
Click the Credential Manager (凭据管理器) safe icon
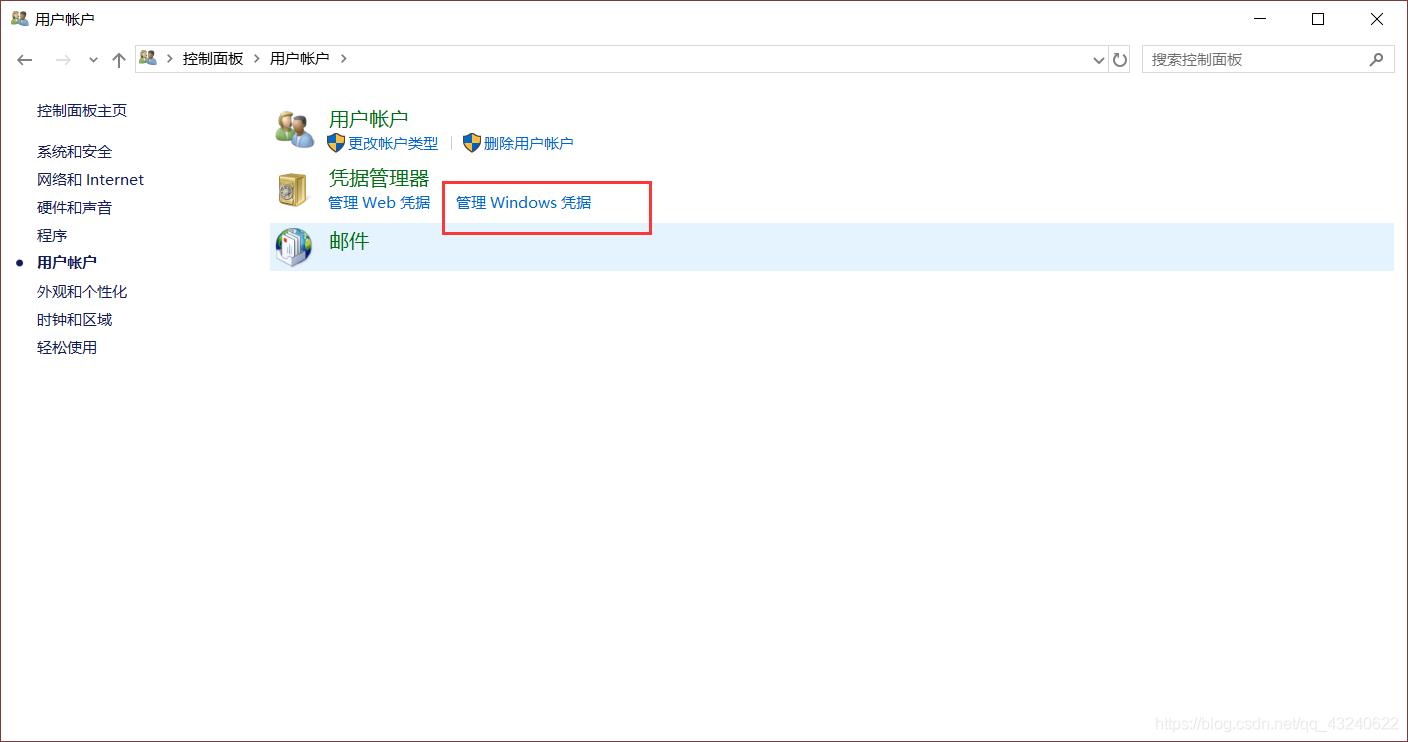[293, 188]
